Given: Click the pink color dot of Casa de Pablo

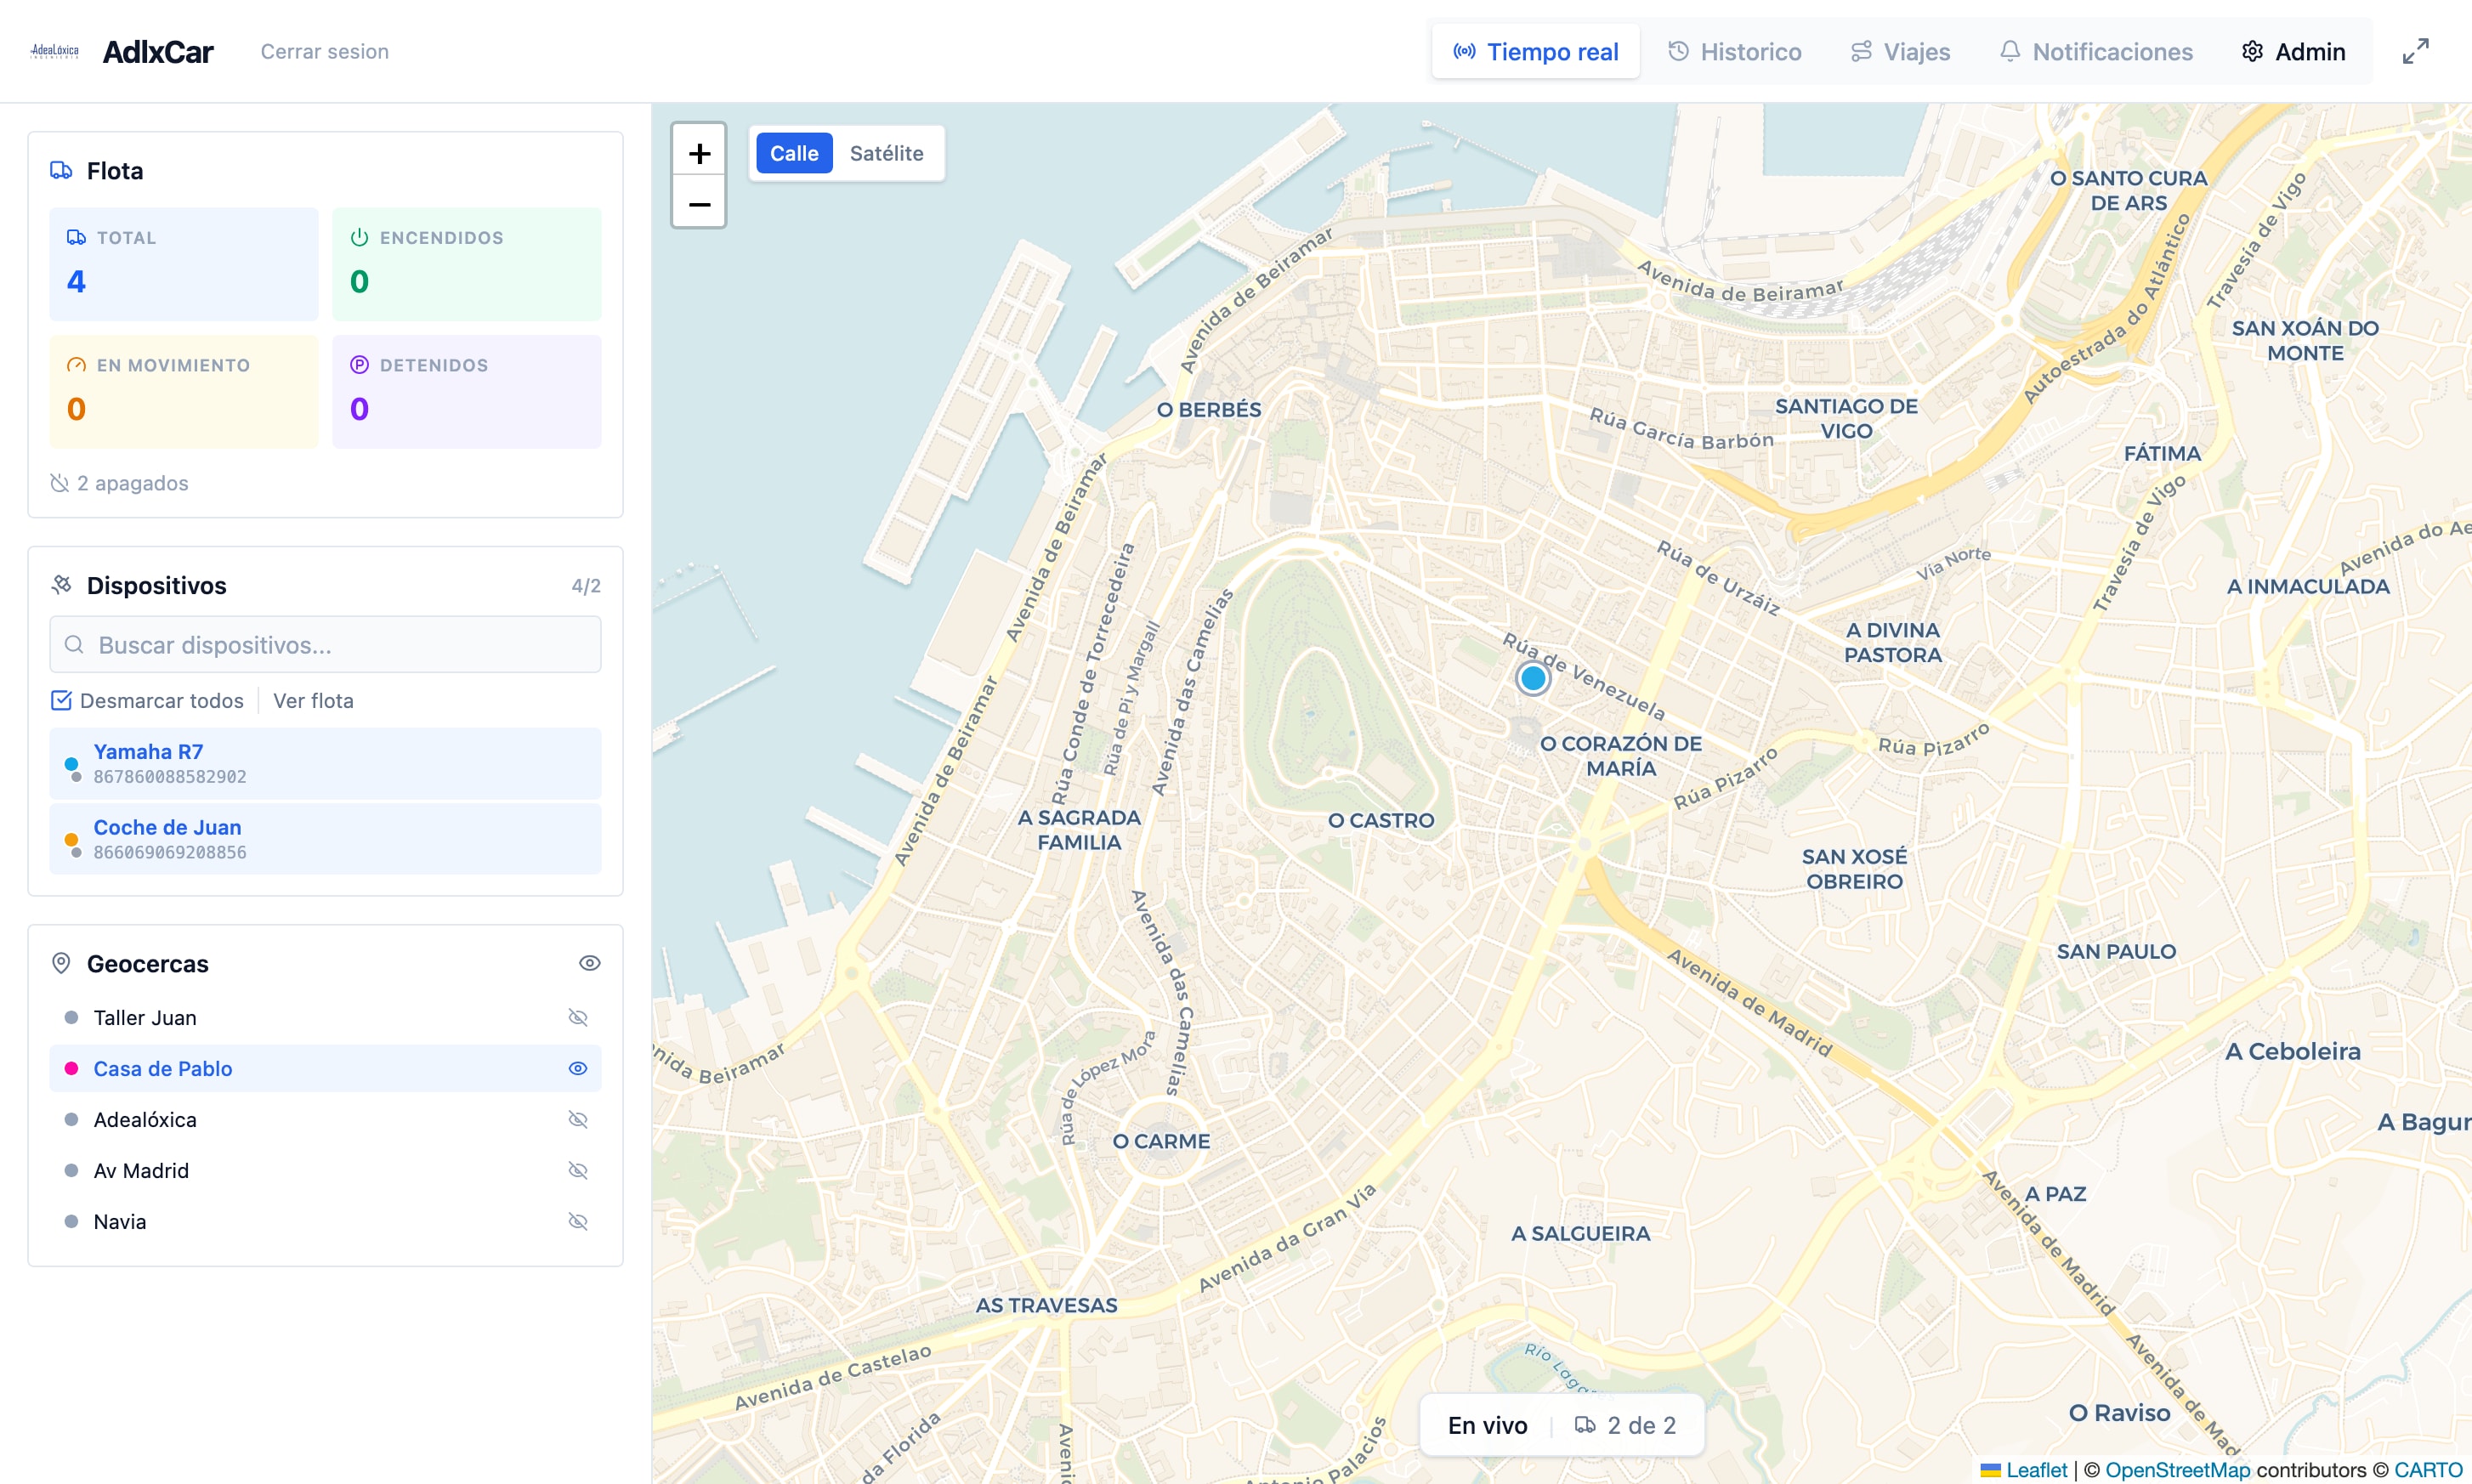Looking at the screenshot, I should click(71, 1068).
